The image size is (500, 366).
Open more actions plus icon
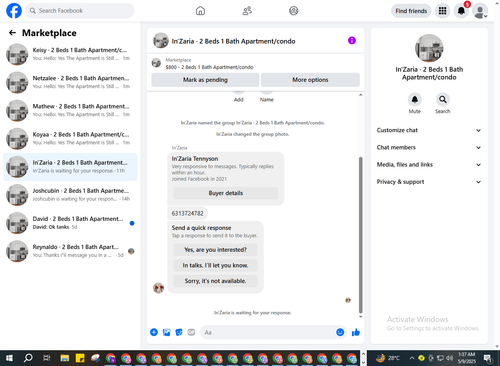tap(154, 332)
